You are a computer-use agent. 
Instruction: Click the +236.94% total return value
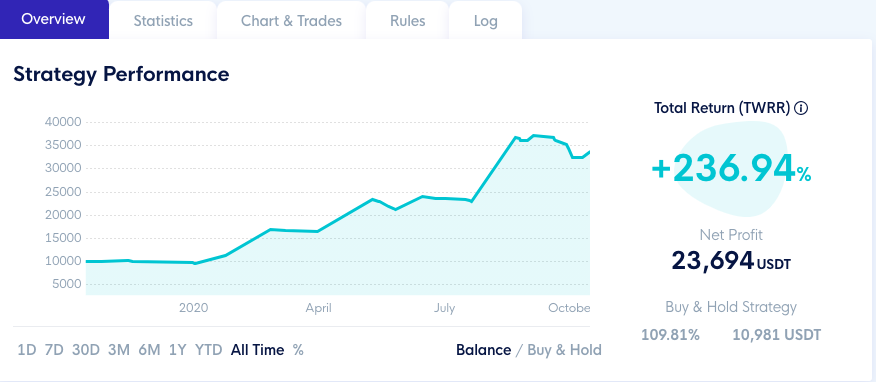click(731, 168)
